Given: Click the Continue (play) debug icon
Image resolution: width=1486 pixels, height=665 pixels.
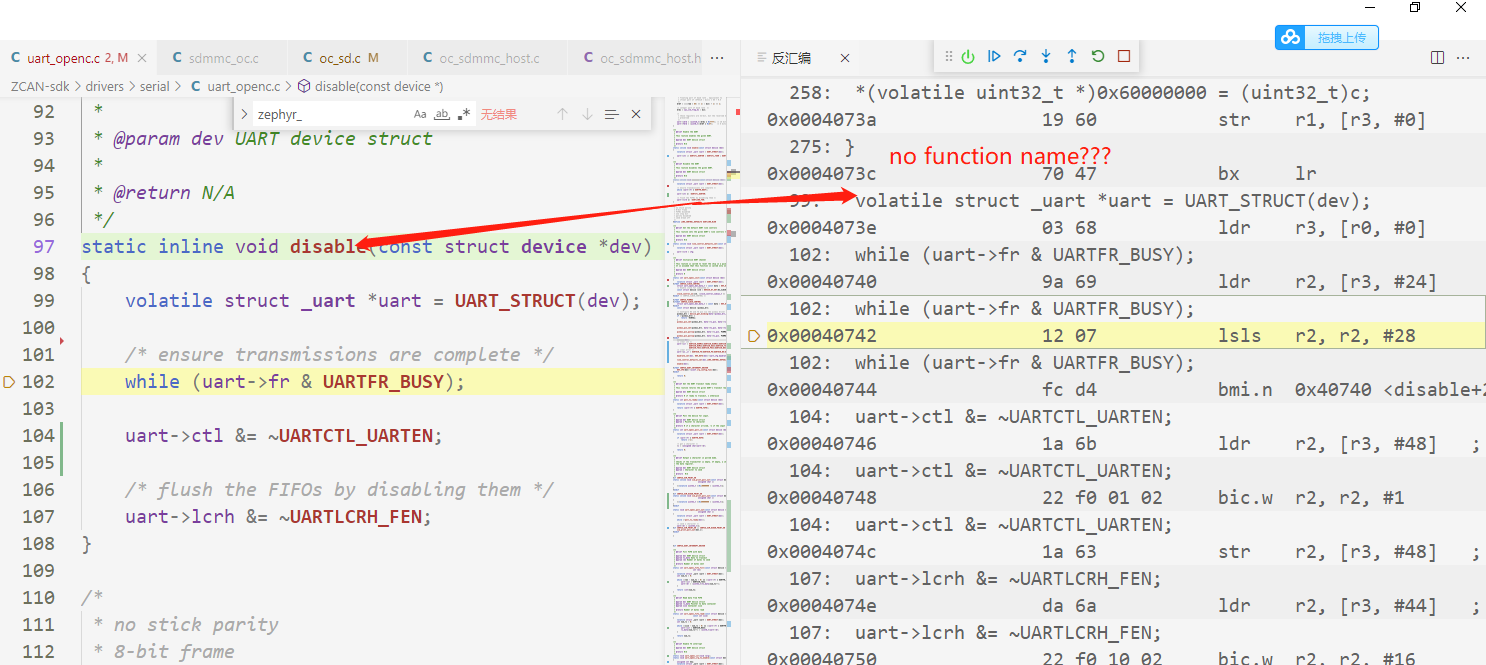Looking at the screenshot, I should pyautogui.click(x=993, y=57).
